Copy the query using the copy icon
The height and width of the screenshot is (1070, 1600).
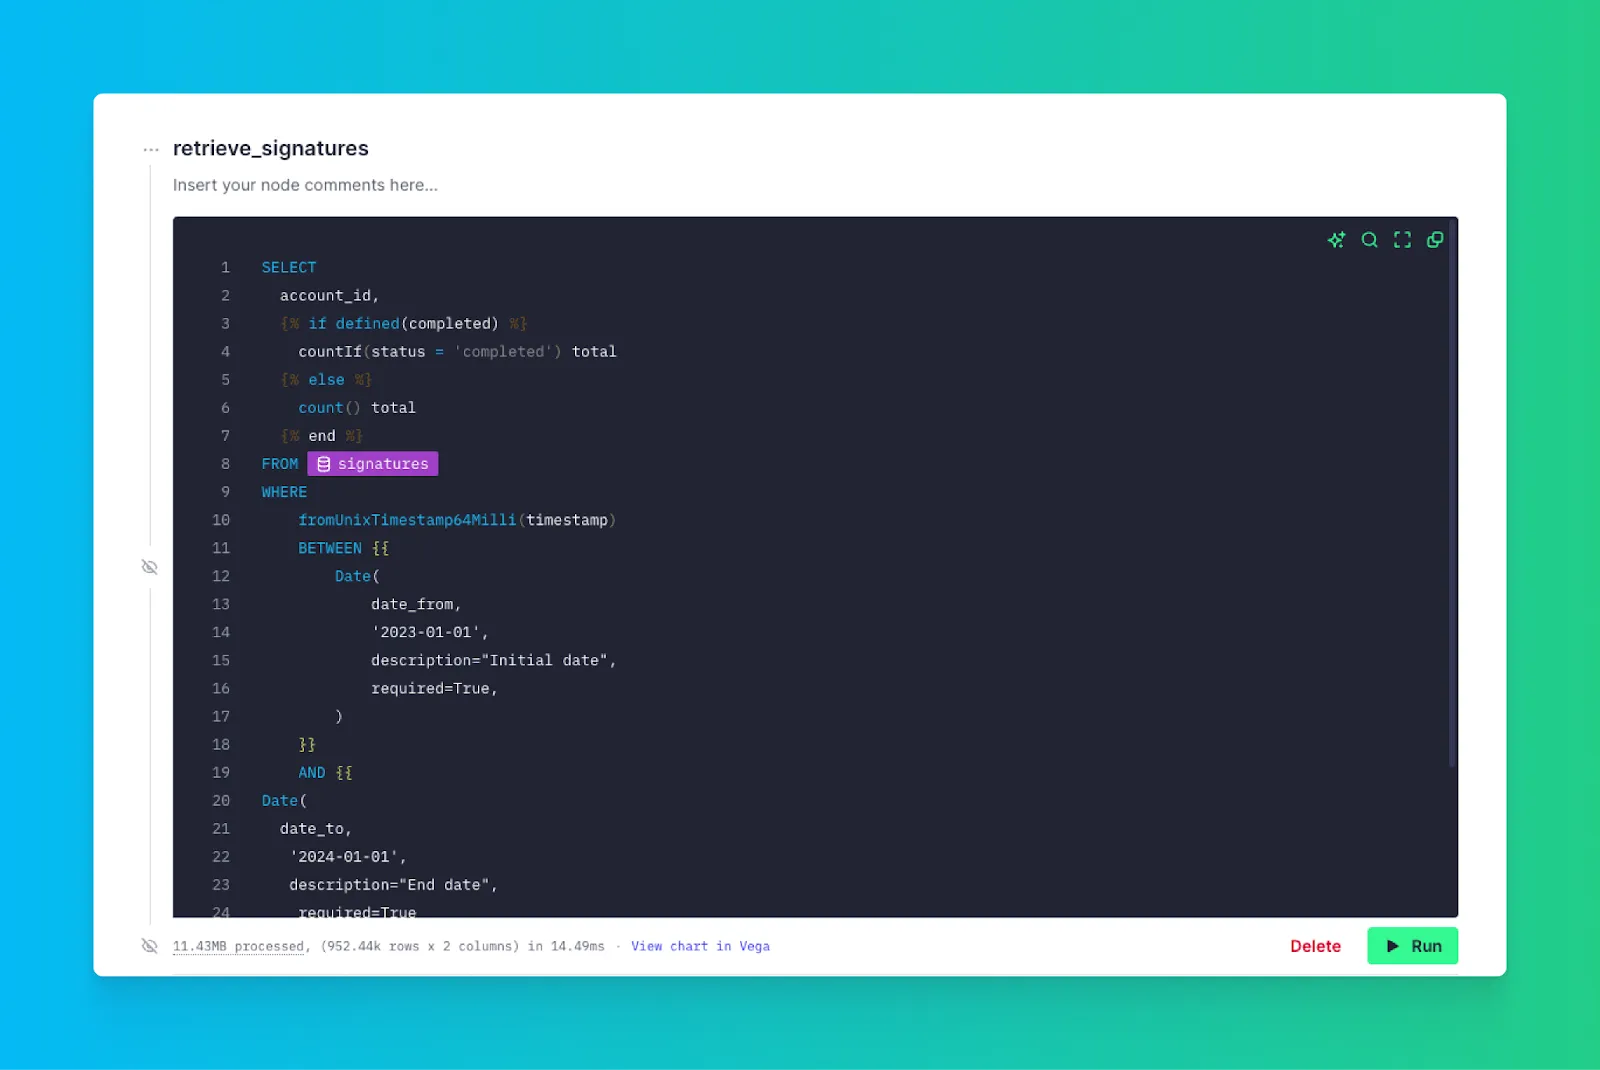[1435, 240]
